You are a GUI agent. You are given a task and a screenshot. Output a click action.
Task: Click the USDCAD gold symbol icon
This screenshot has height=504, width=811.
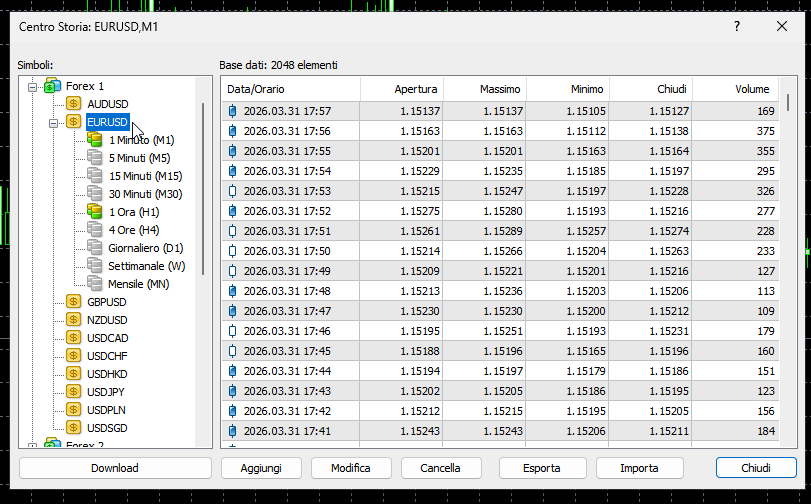click(73, 337)
